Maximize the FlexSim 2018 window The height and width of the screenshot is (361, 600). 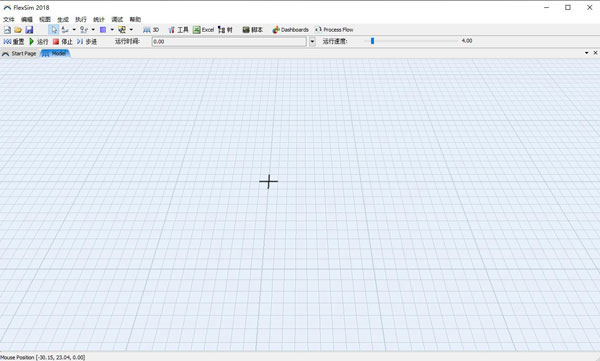[568, 7]
